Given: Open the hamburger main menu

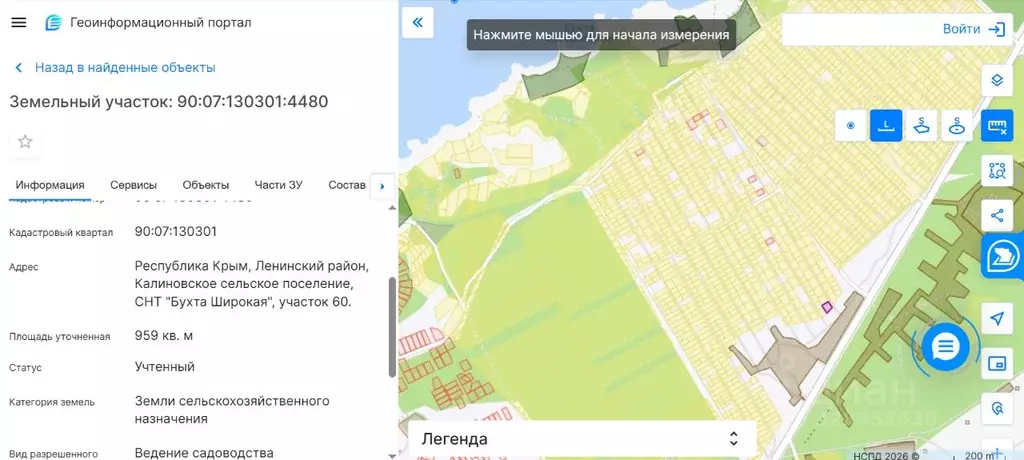Looking at the screenshot, I should click(x=18, y=23).
